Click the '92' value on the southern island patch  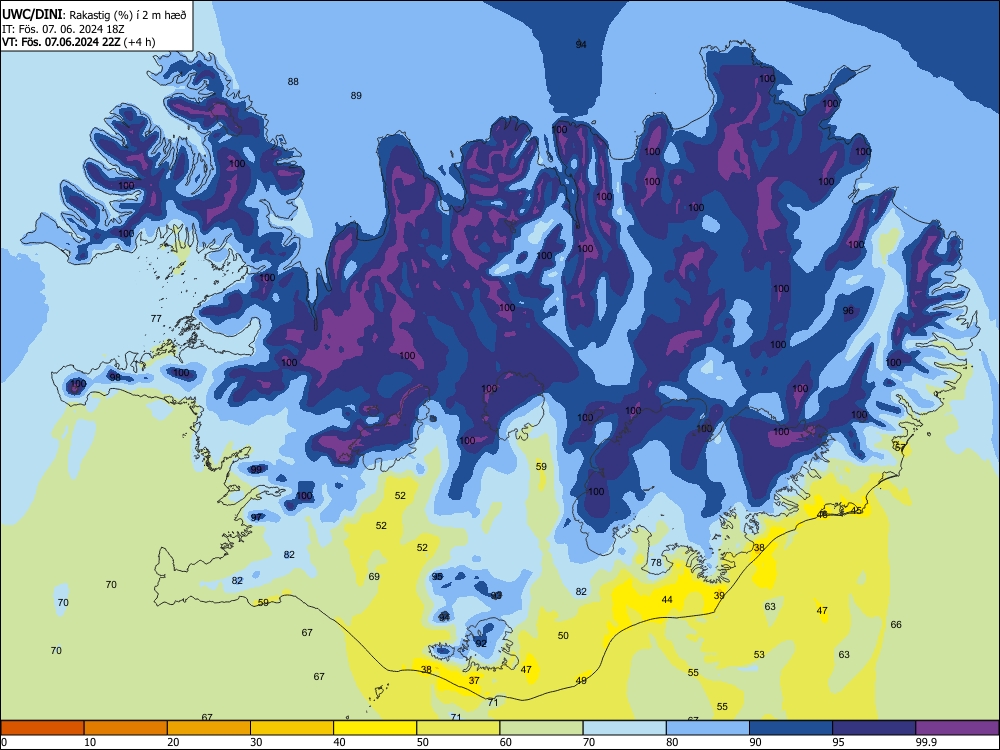click(x=481, y=643)
